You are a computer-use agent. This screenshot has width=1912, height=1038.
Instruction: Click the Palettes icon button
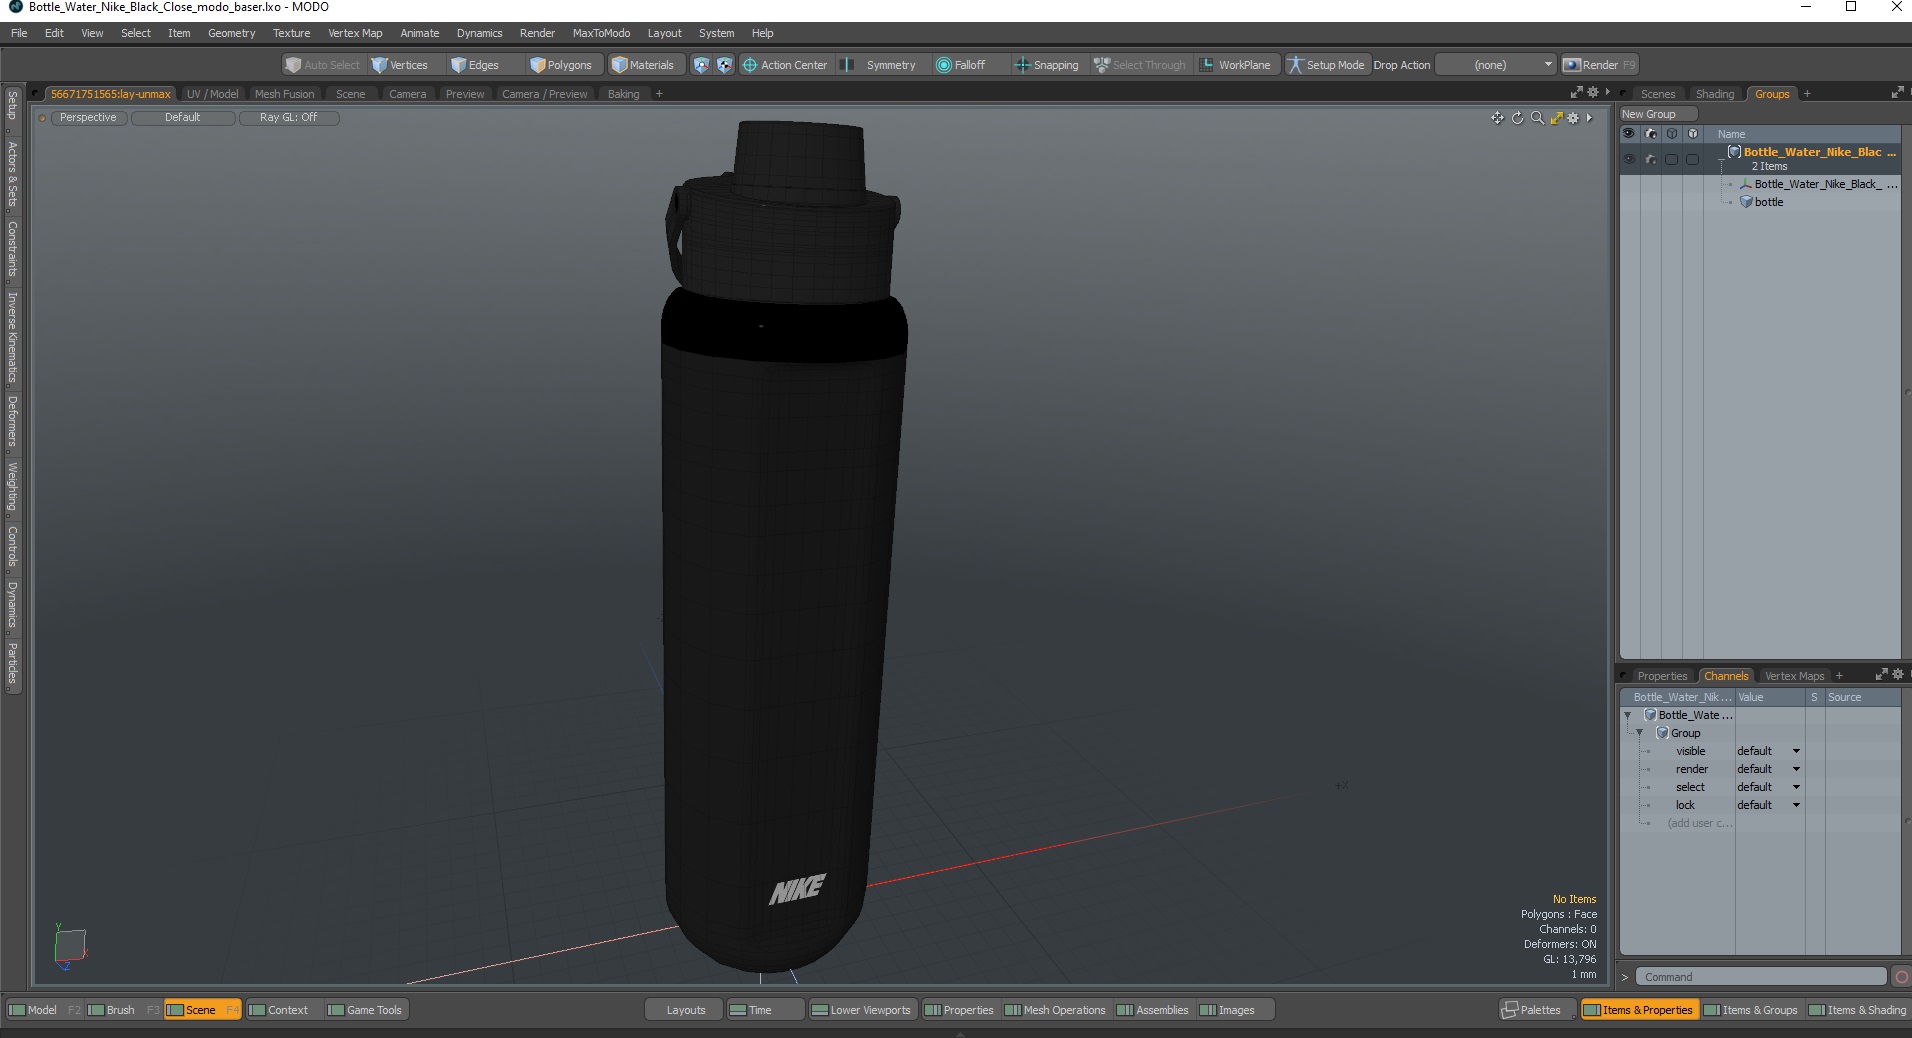1538,1010
